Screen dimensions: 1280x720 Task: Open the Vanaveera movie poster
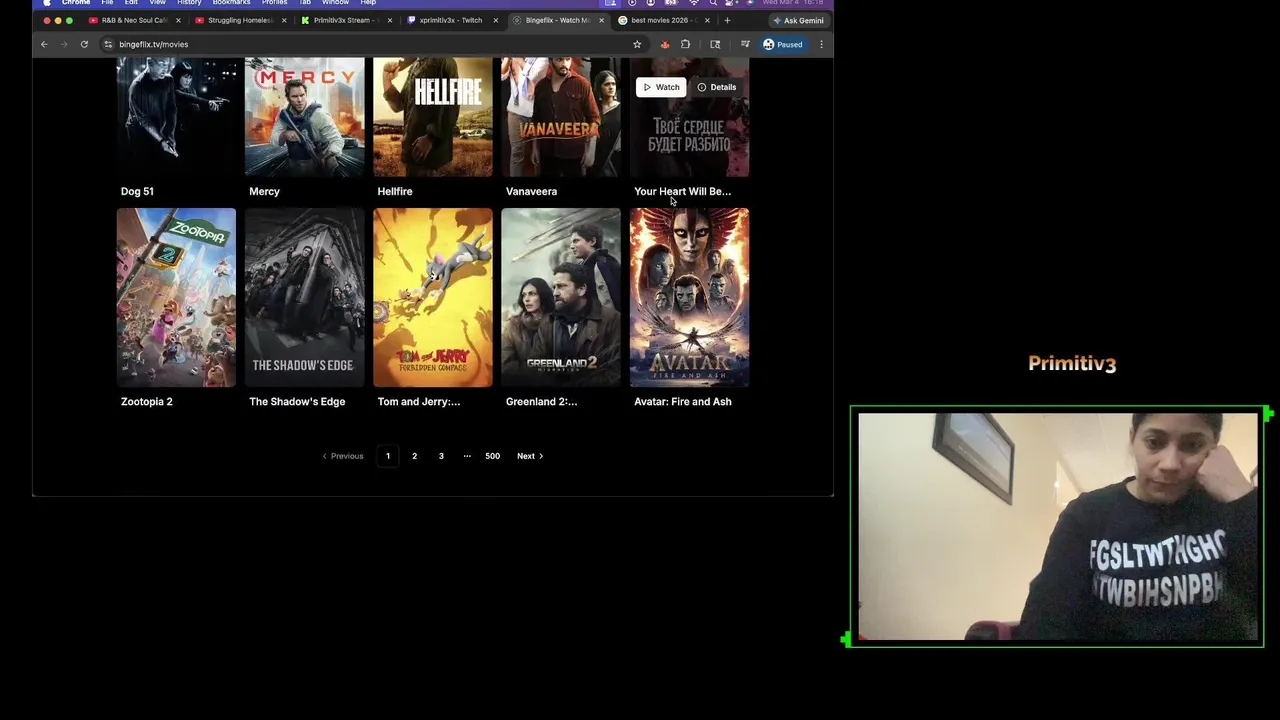[x=561, y=117]
